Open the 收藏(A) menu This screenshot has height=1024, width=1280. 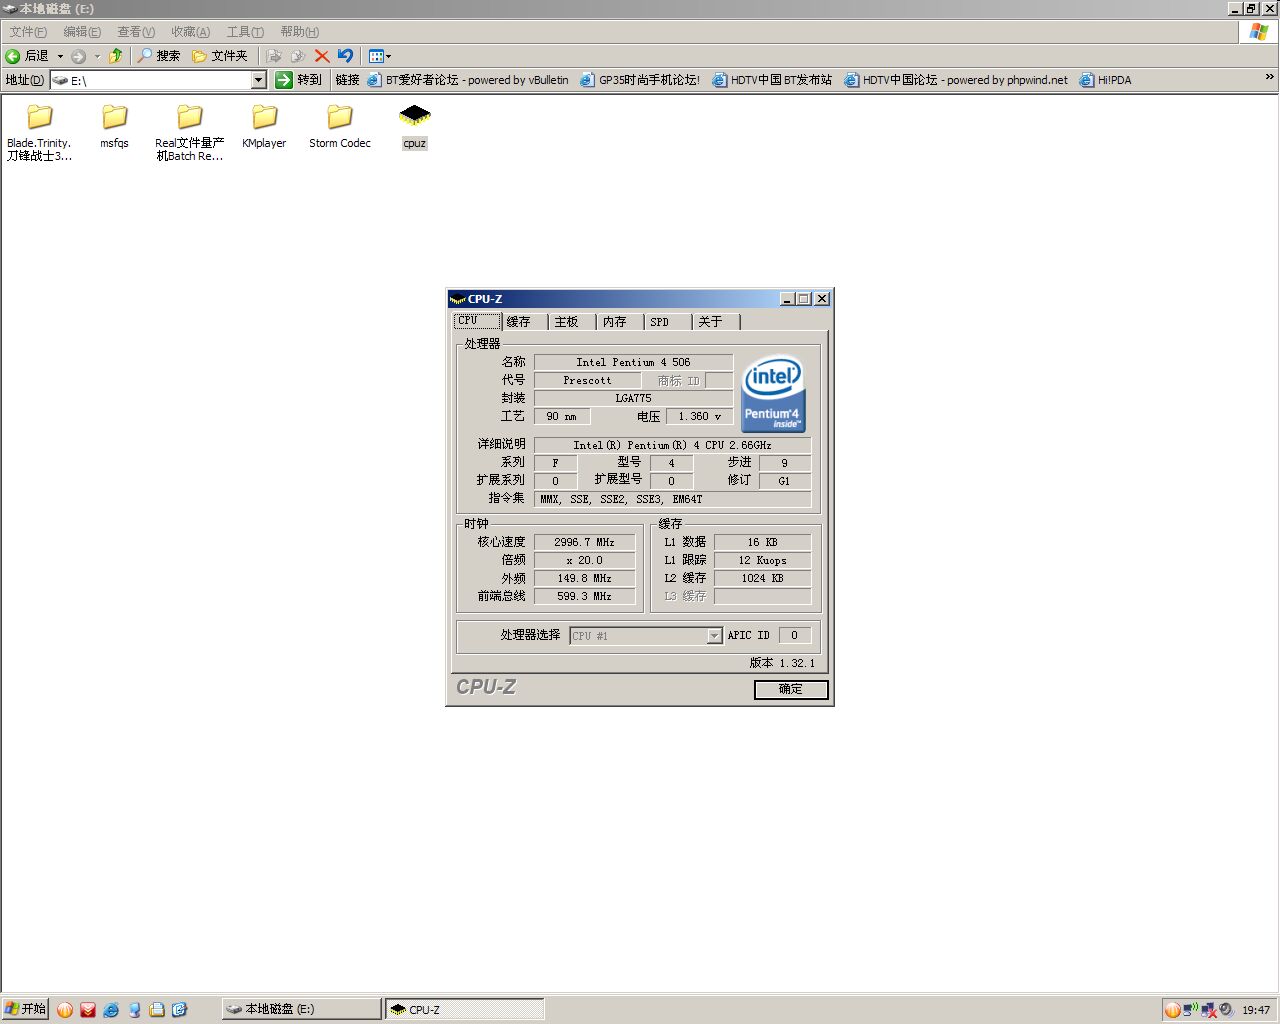click(190, 32)
